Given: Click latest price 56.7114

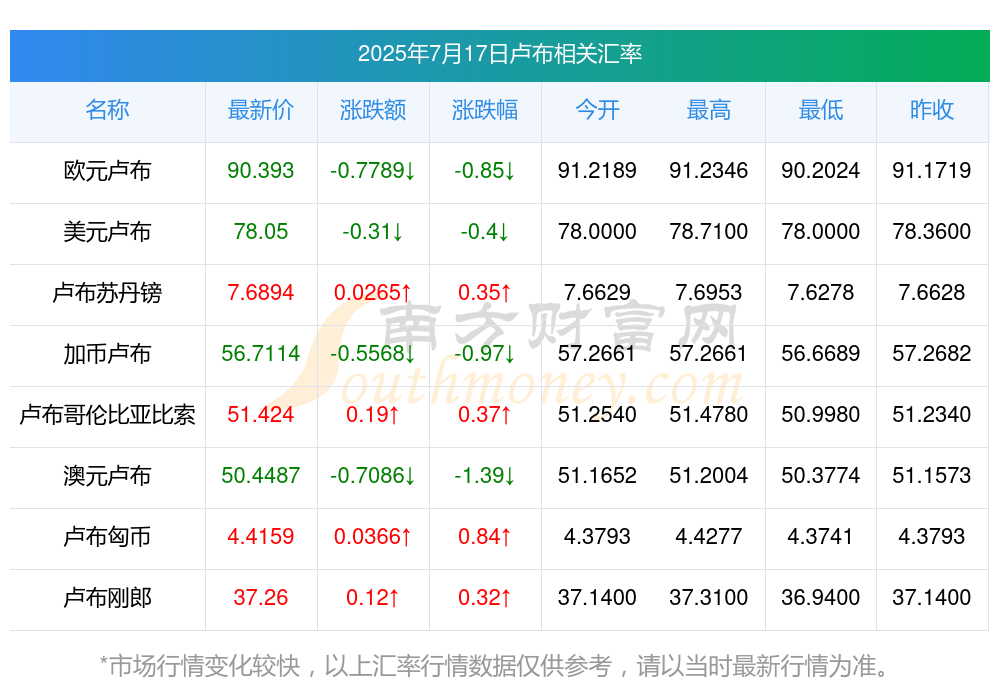Looking at the screenshot, I should tap(260, 353).
